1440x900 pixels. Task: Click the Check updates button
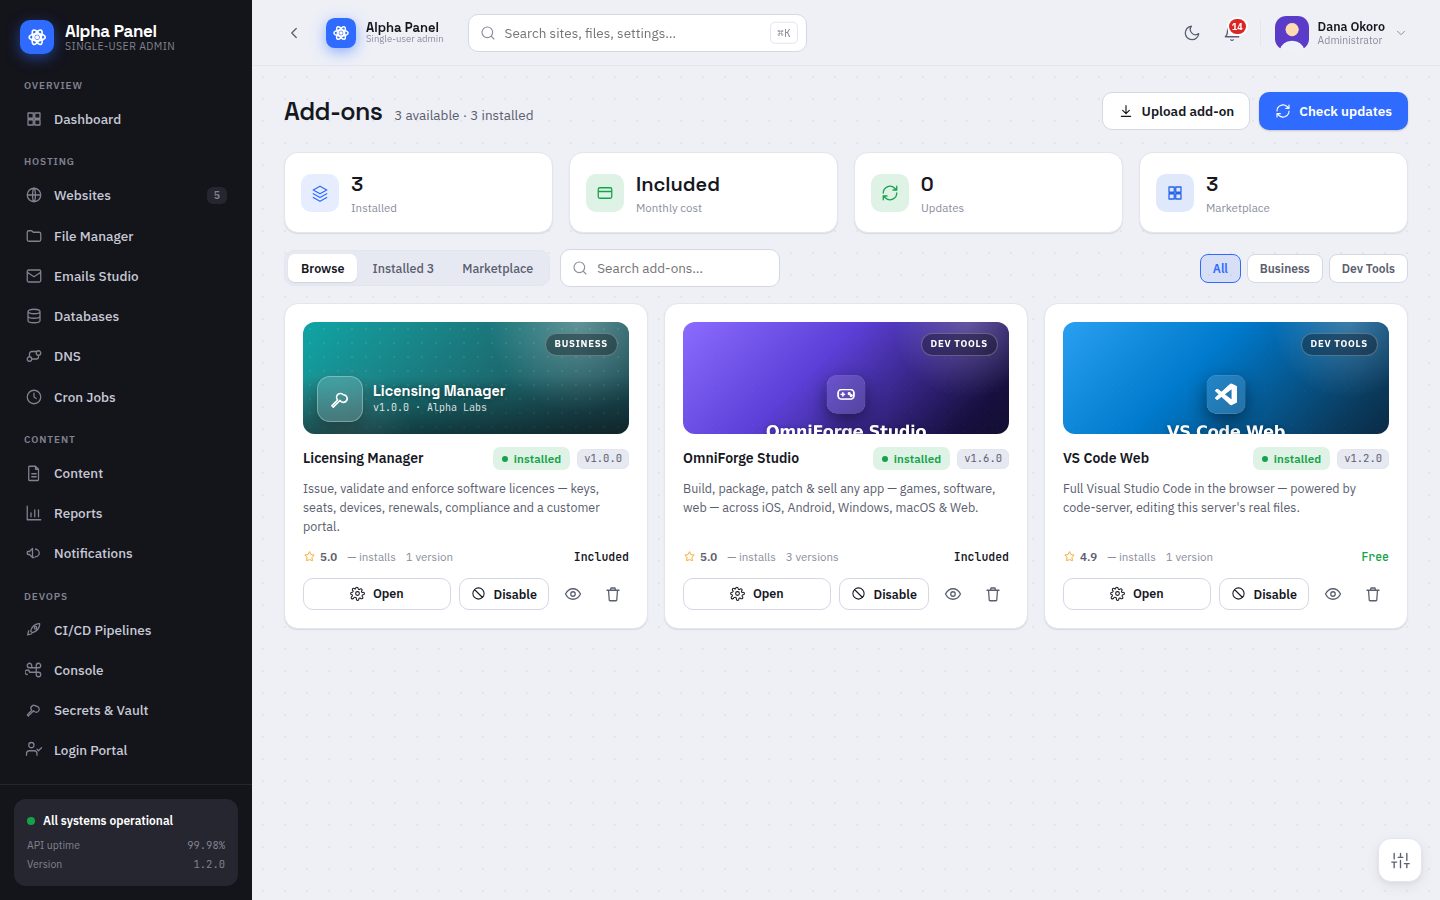(1333, 111)
